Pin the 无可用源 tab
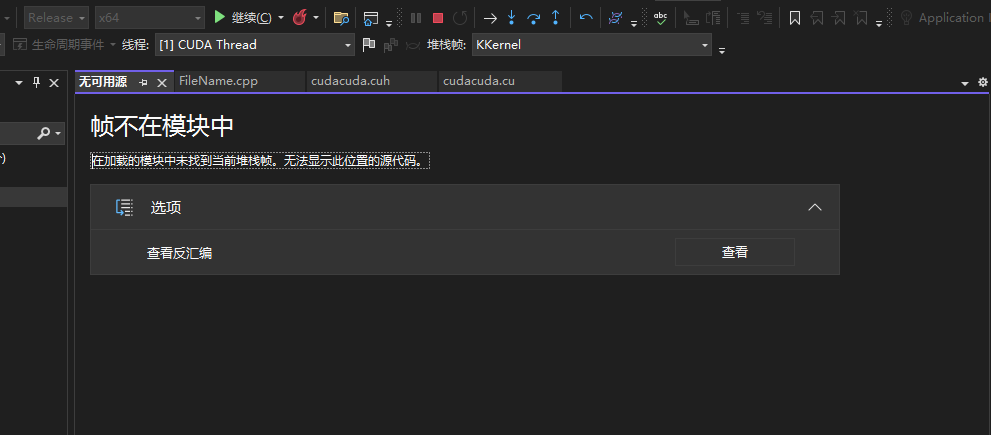 tap(143, 83)
